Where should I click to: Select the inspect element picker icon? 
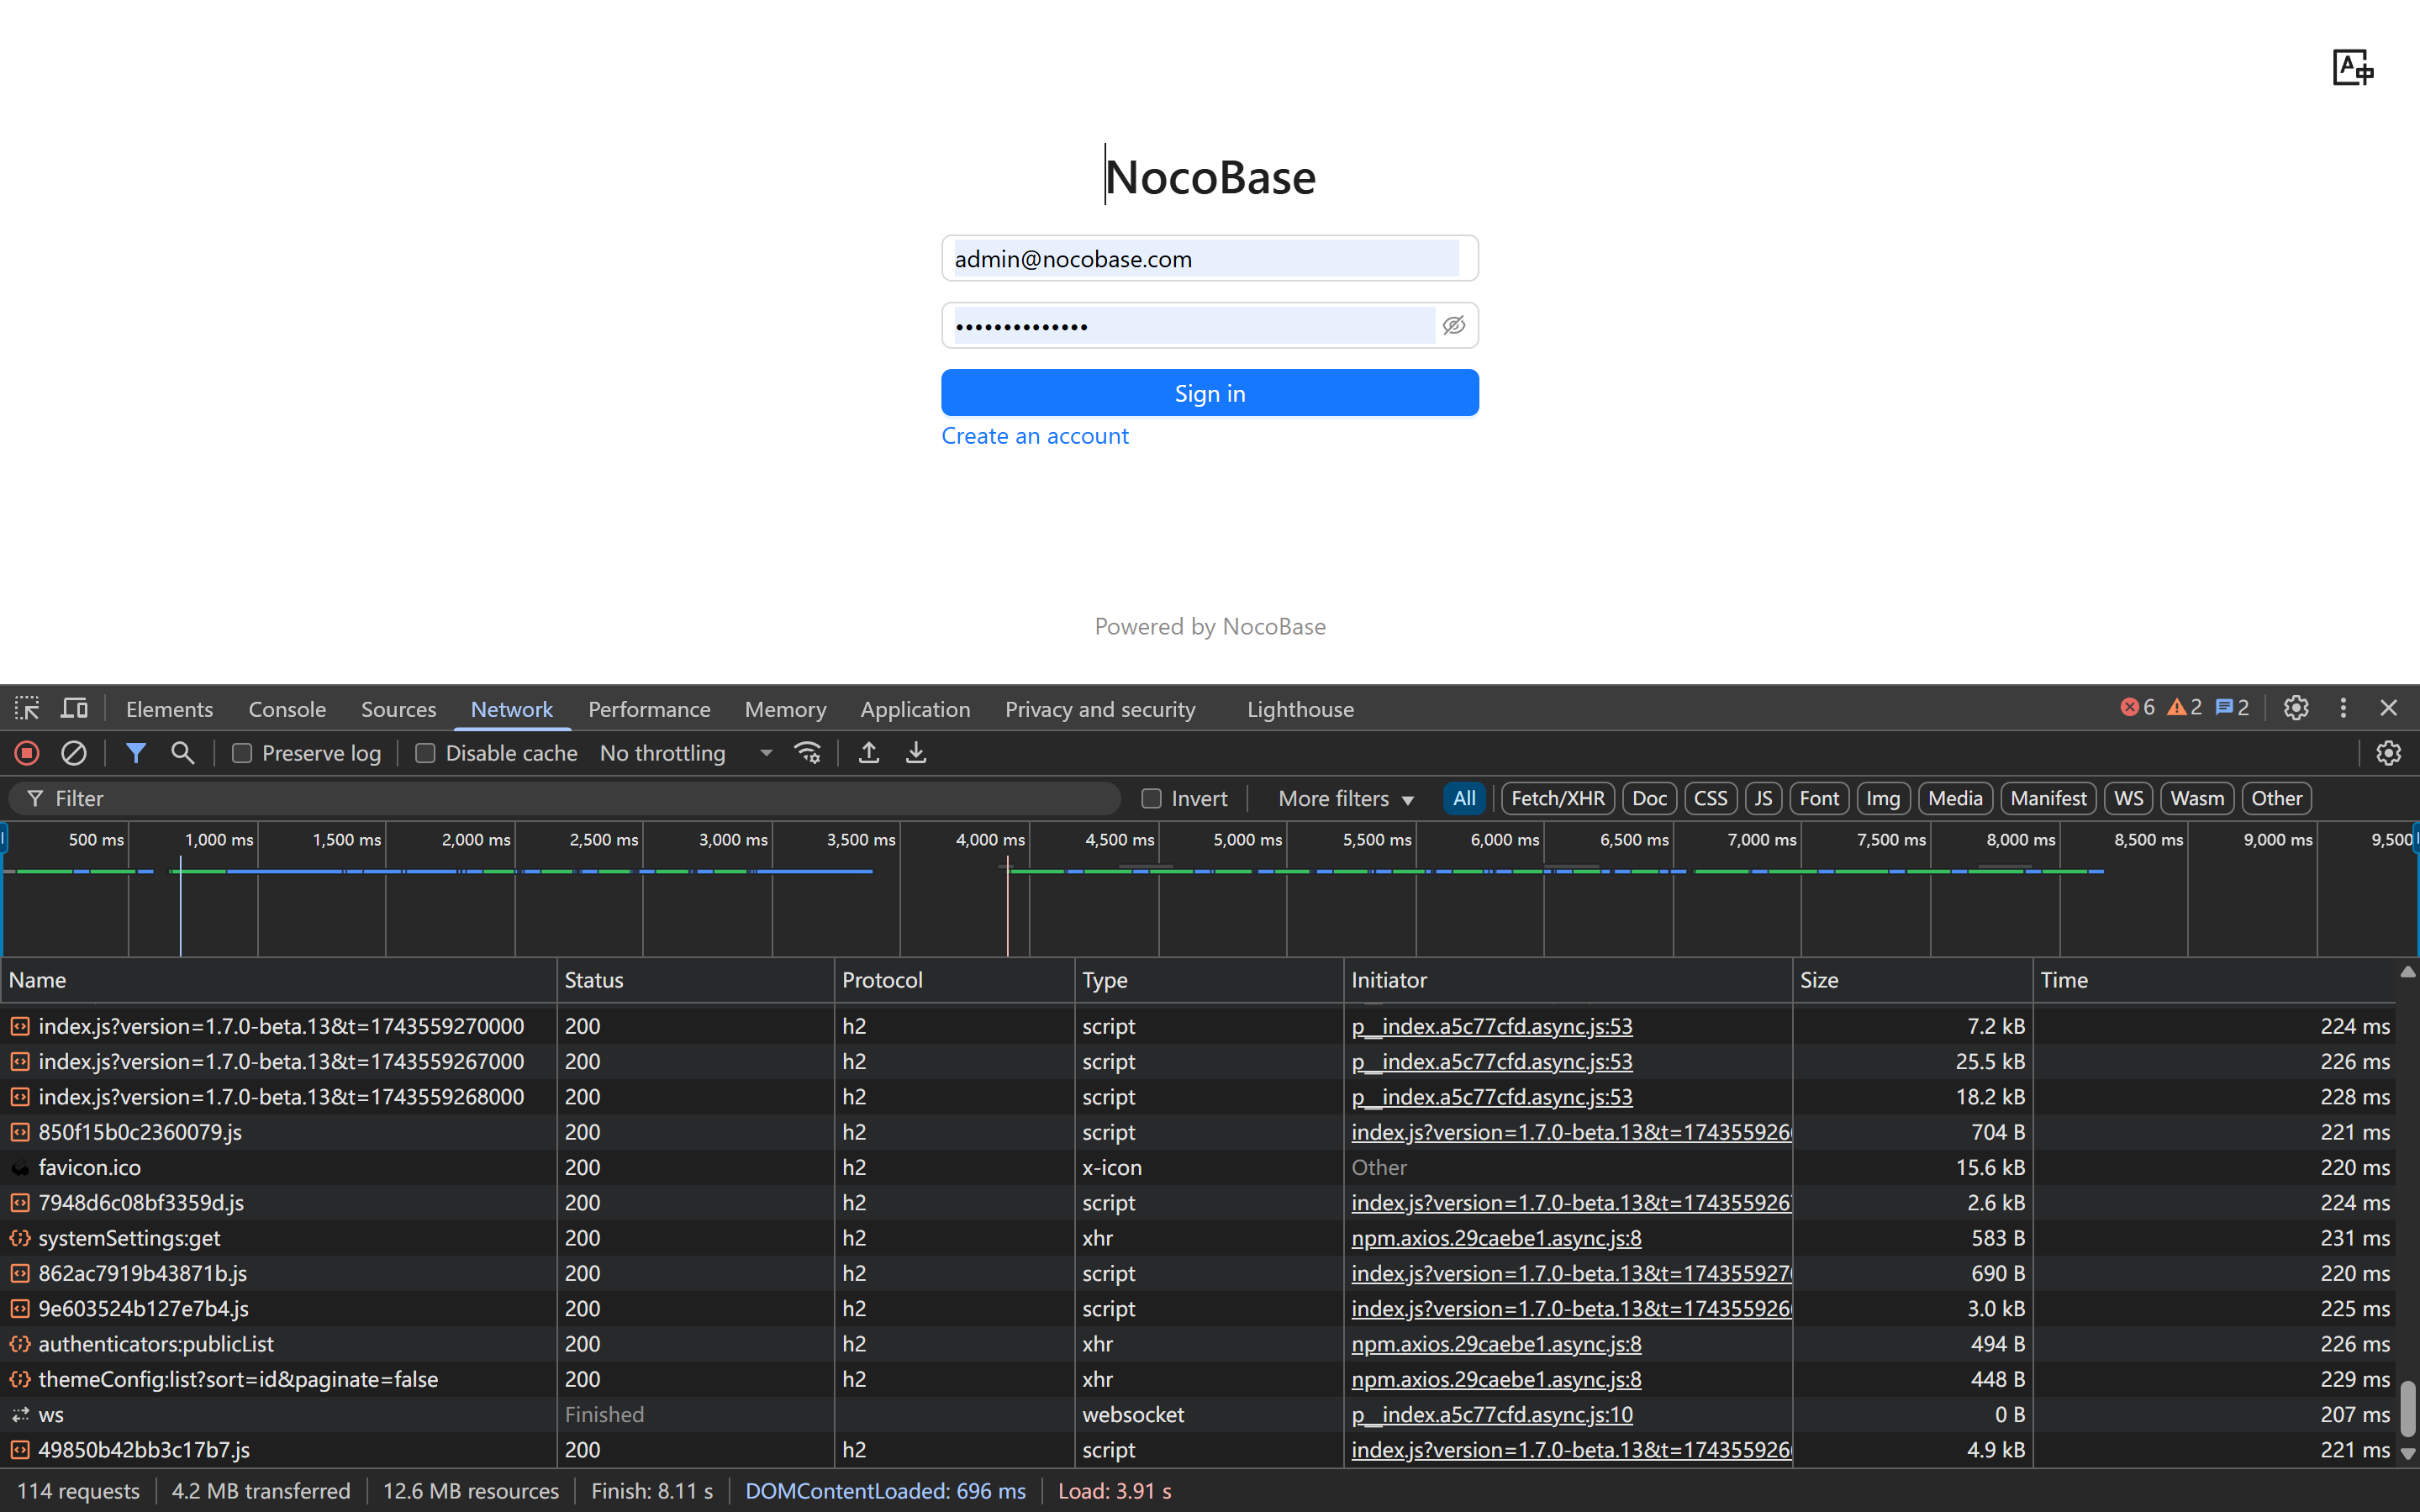(x=27, y=709)
